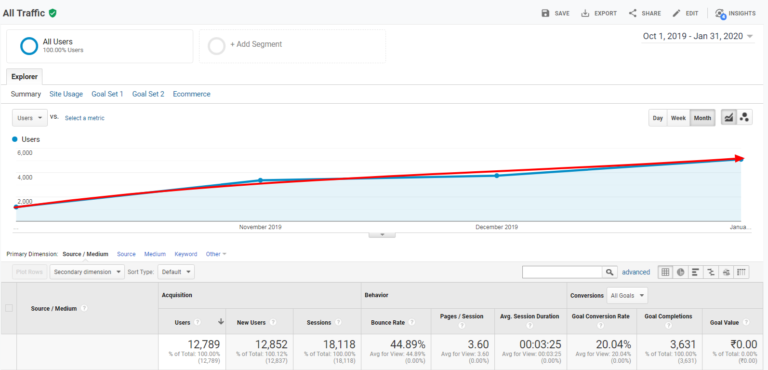Click help icon under Goal Conversion Rate
This screenshot has height=370, width=768.
click(600, 325)
